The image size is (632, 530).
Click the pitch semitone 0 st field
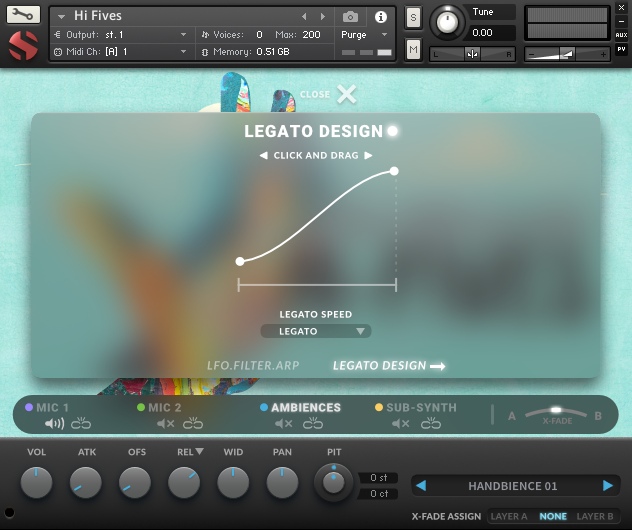[378, 478]
